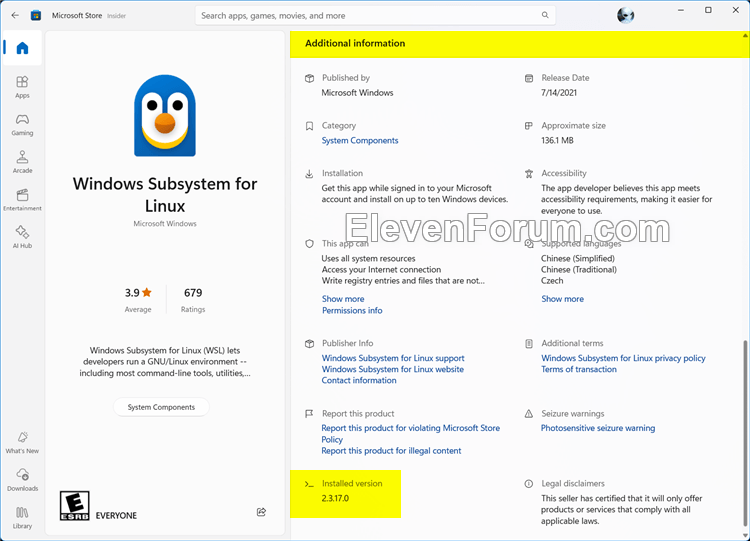The height and width of the screenshot is (541, 750).
Task: Open the Library section
Action: (x=22, y=518)
